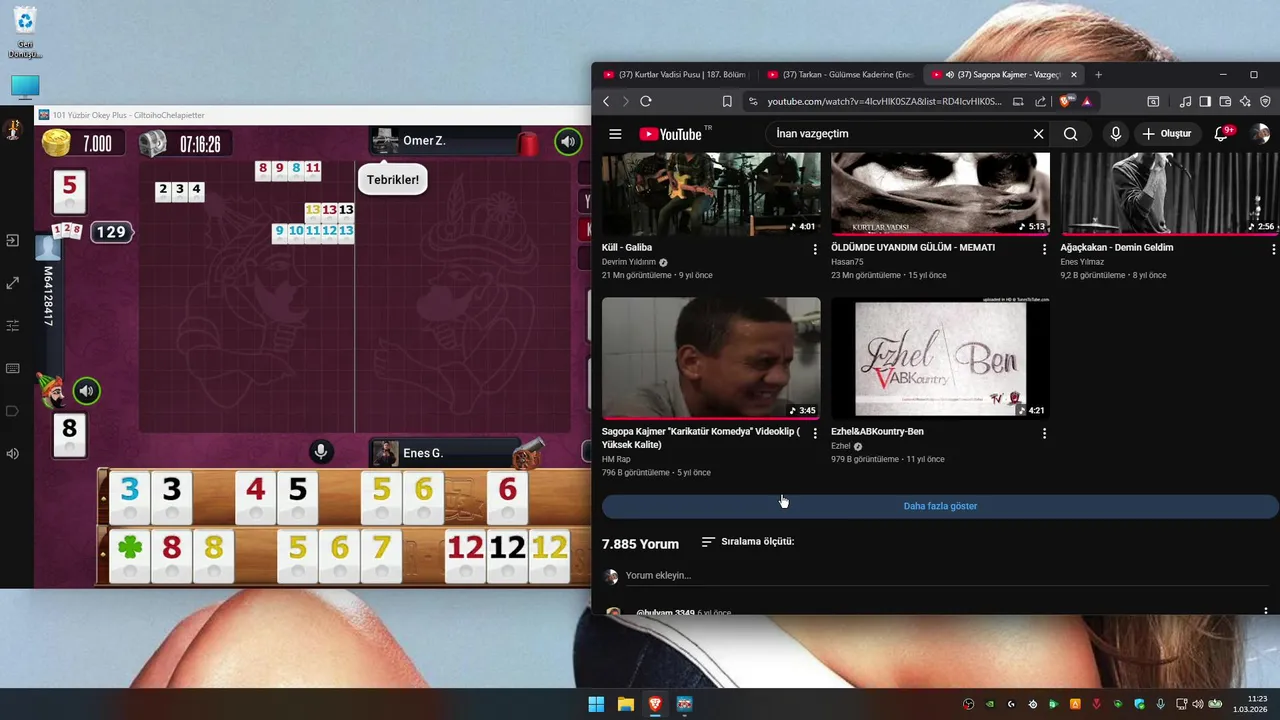Open the Ezhel channel link
1280x720 pixels.
[841, 446]
